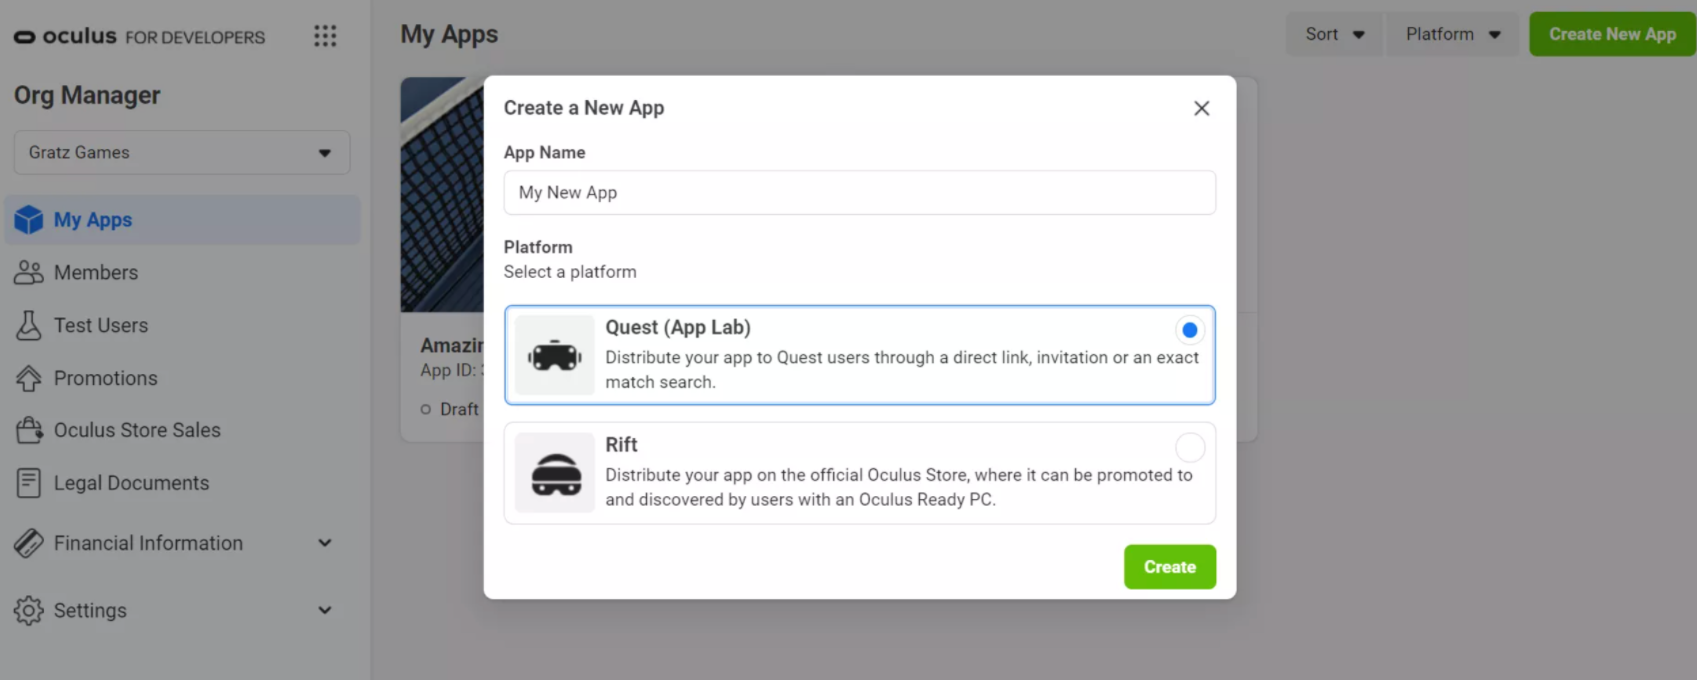The width and height of the screenshot is (1697, 680).
Task: Select the Rift platform radio button
Action: point(1189,447)
